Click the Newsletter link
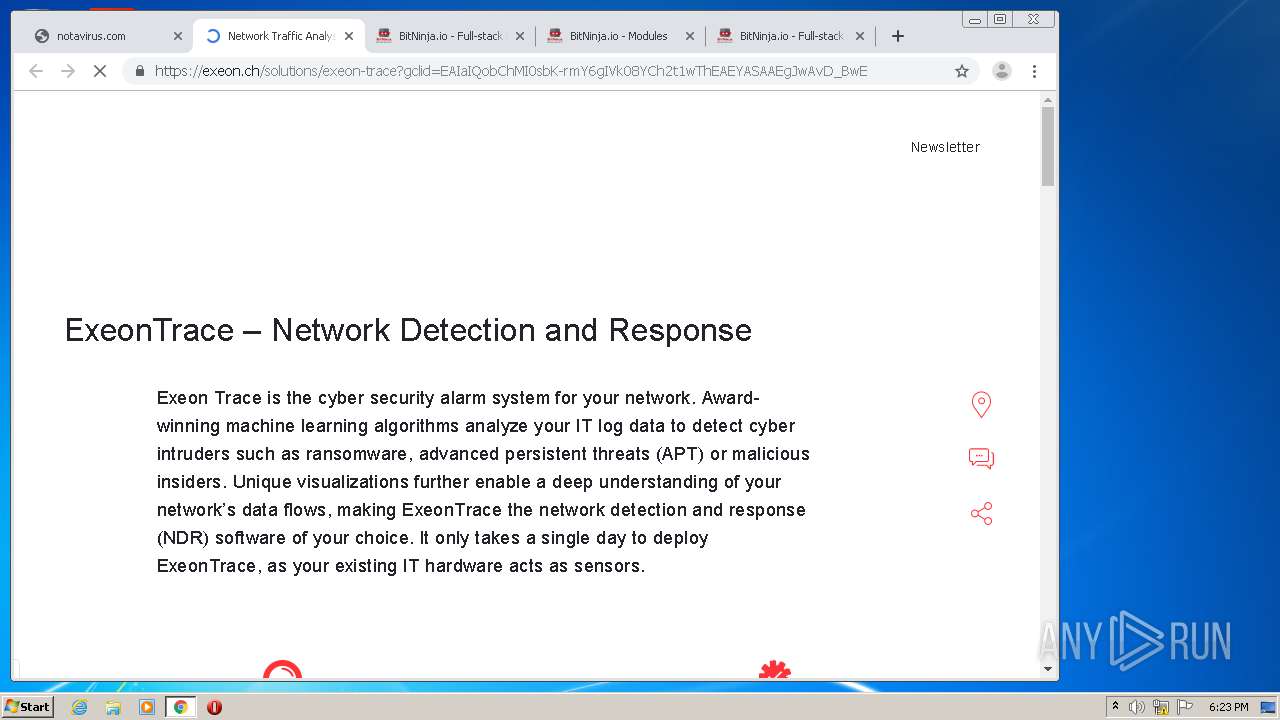This screenshot has width=1280, height=720. [945, 147]
